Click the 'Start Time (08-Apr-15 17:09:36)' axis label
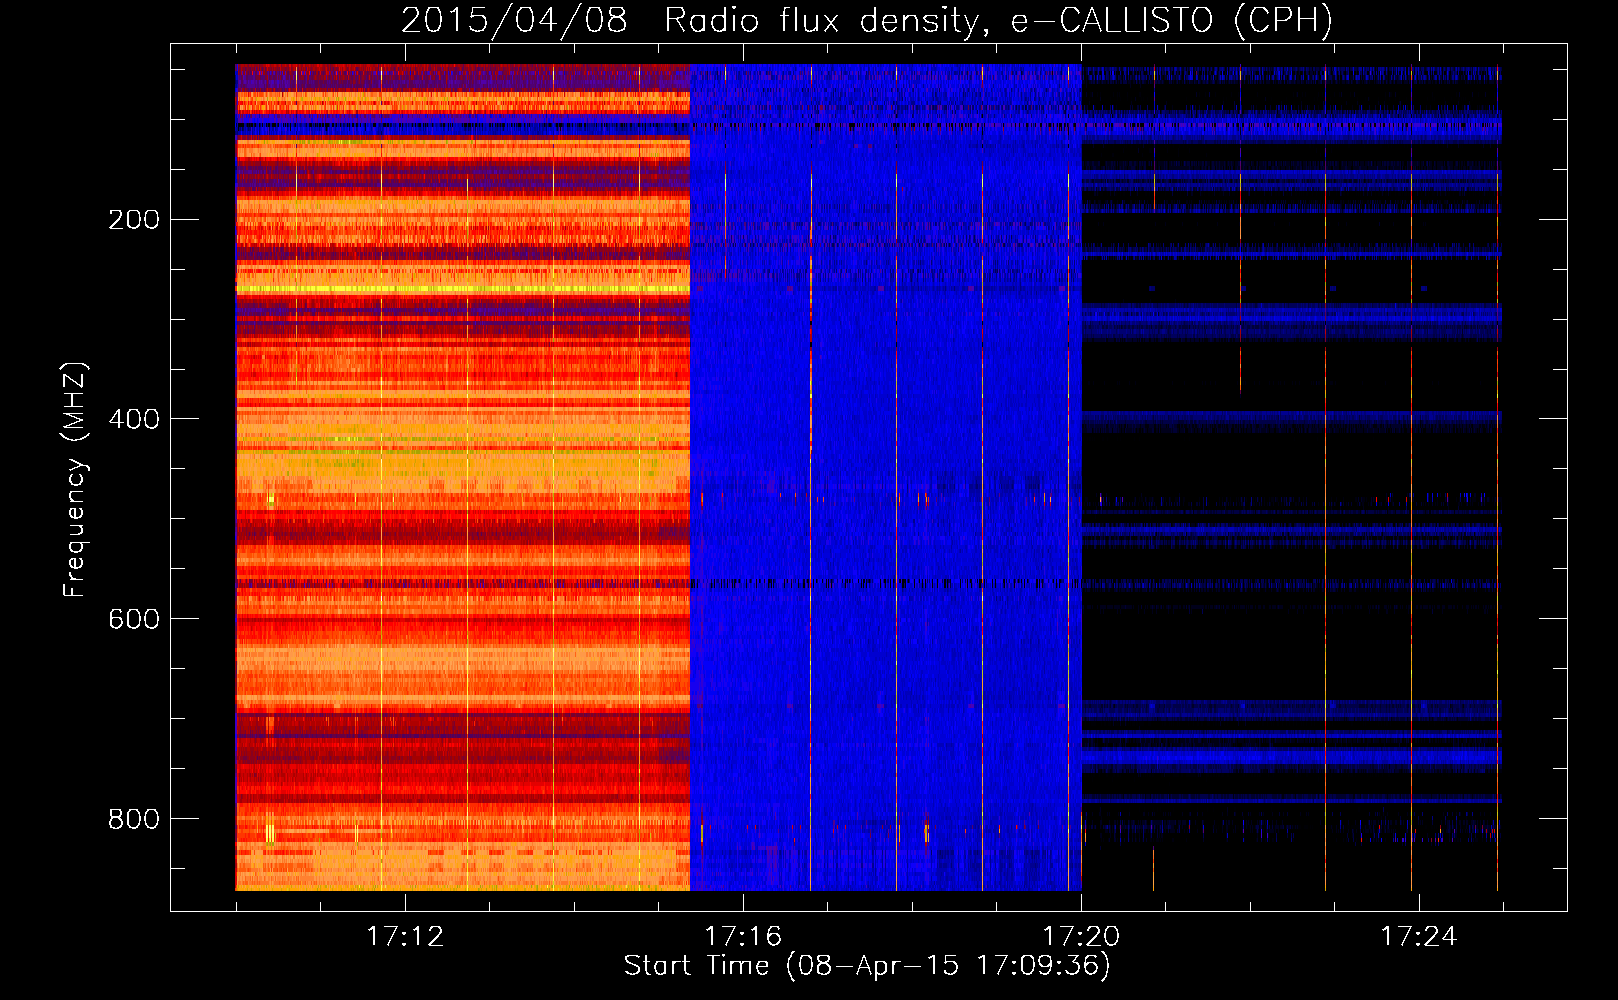 coord(867,966)
